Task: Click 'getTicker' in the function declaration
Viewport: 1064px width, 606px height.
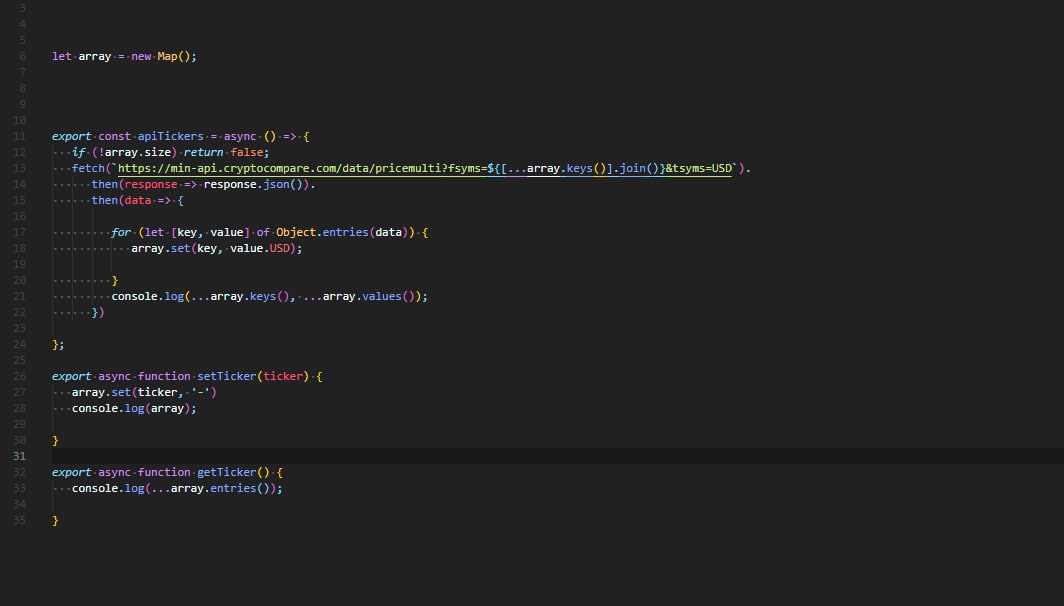Action: (227, 472)
